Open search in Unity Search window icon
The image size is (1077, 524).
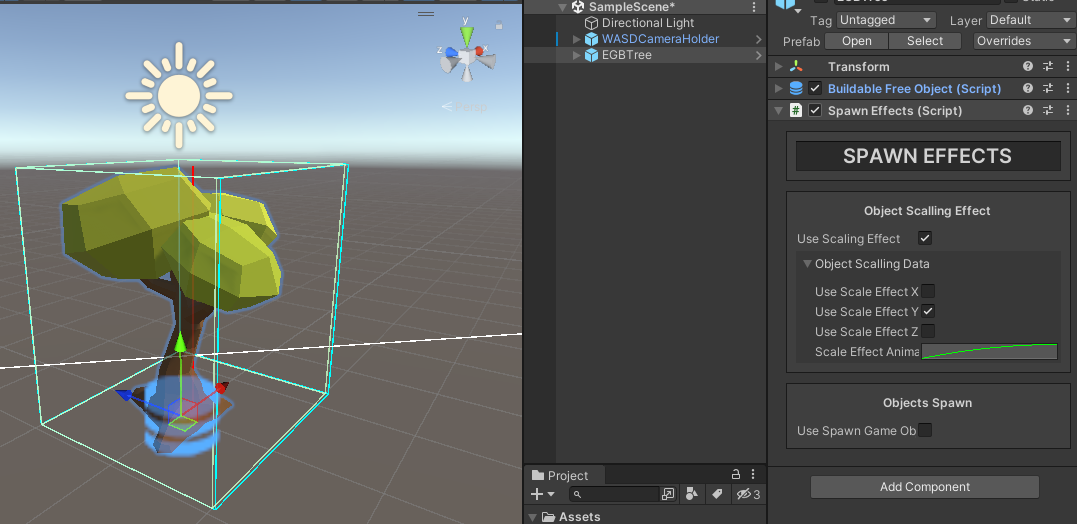tap(668, 494)
